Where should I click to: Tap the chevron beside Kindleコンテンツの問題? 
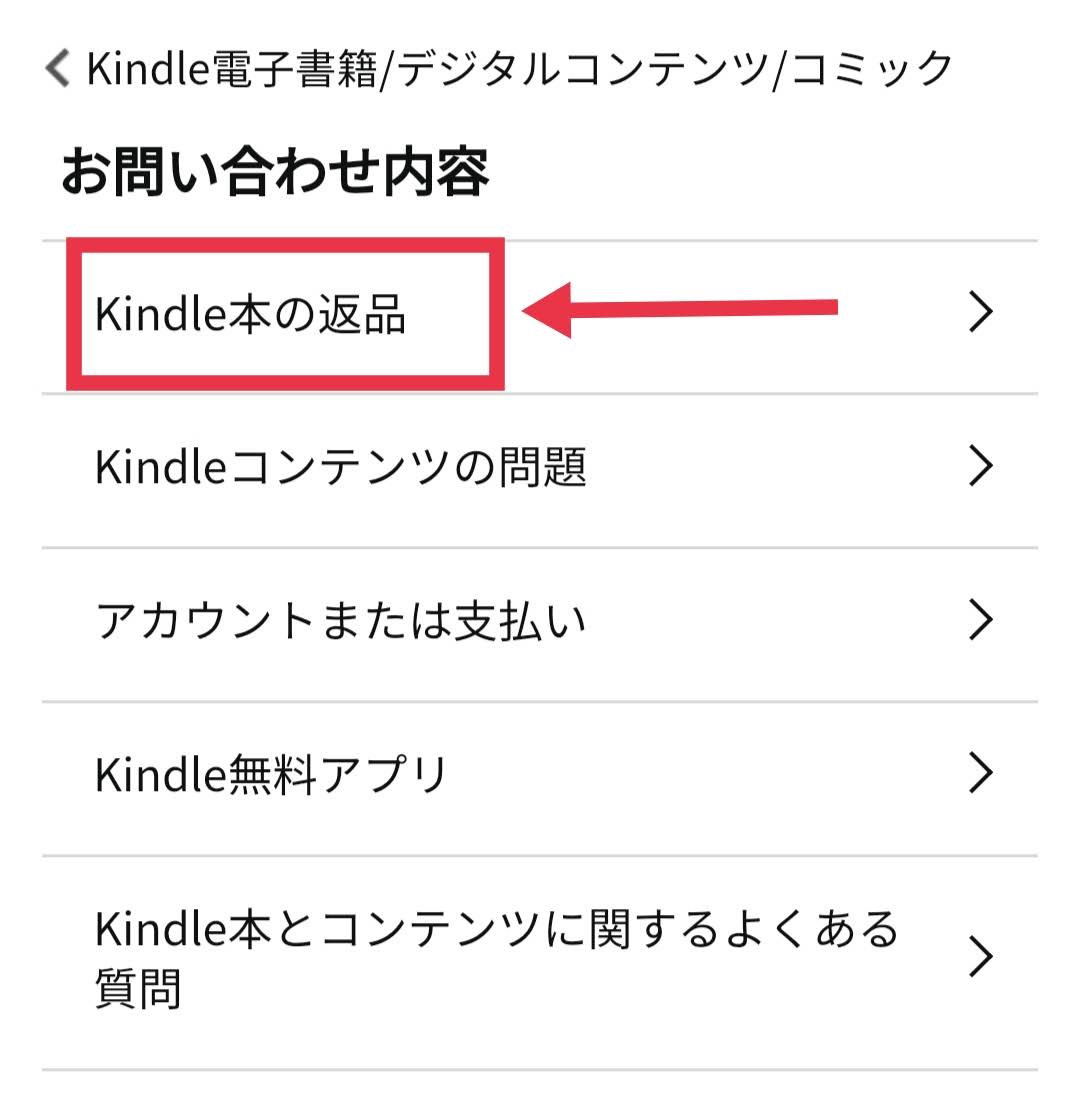[981, 466]
